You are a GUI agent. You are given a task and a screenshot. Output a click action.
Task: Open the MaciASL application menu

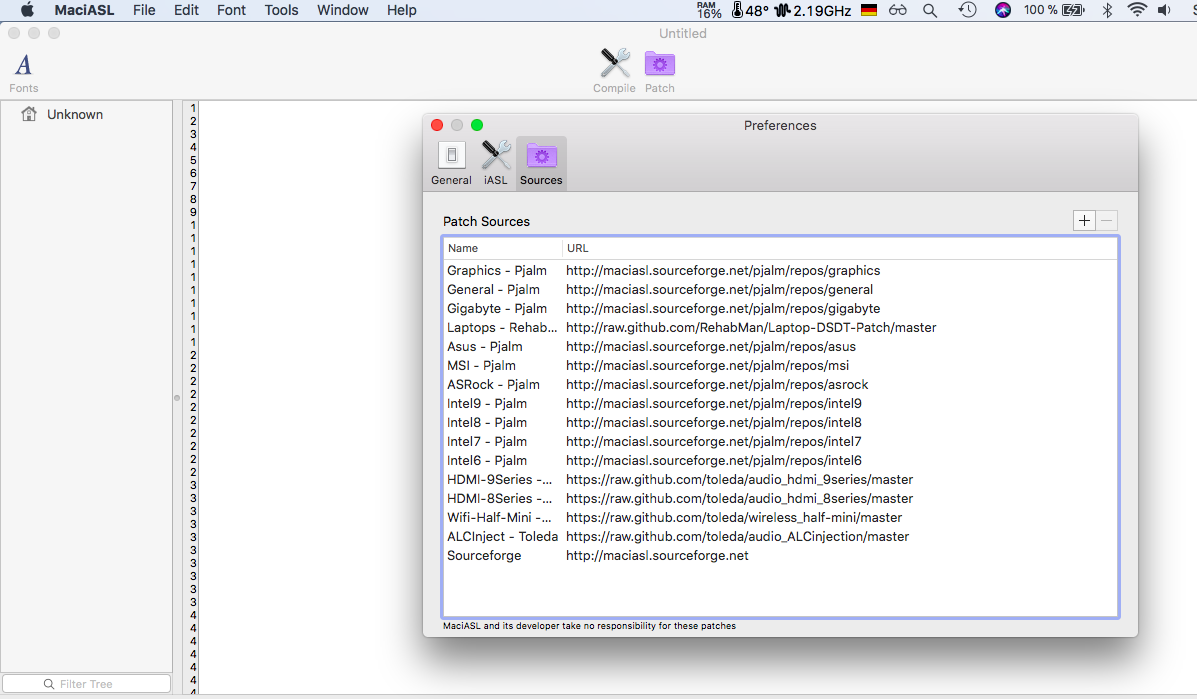(x=84, y=10)
